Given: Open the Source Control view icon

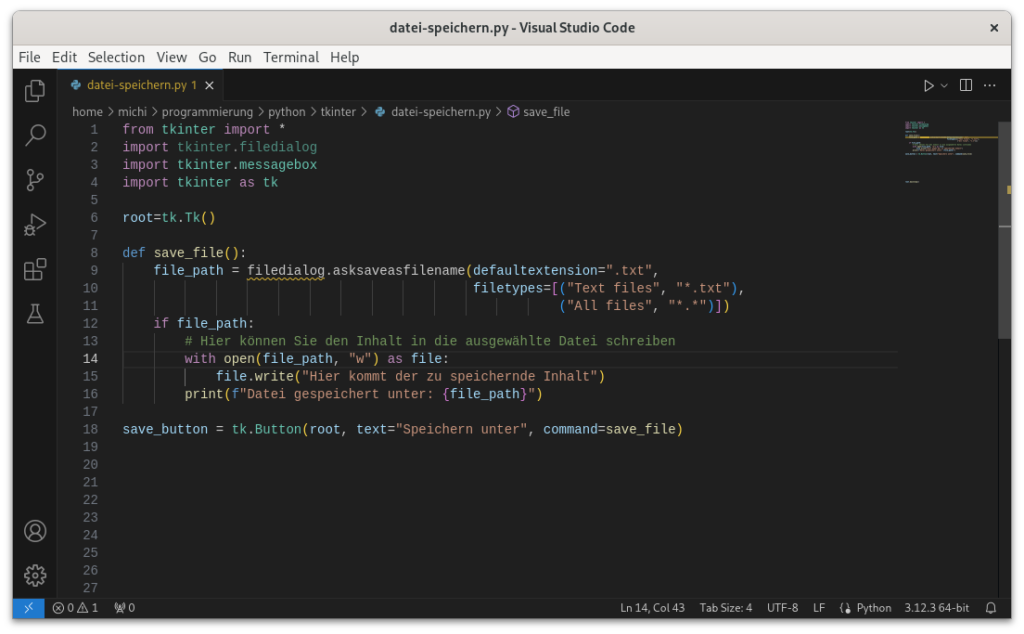Looking at the screenshot, I should (35, 180).
